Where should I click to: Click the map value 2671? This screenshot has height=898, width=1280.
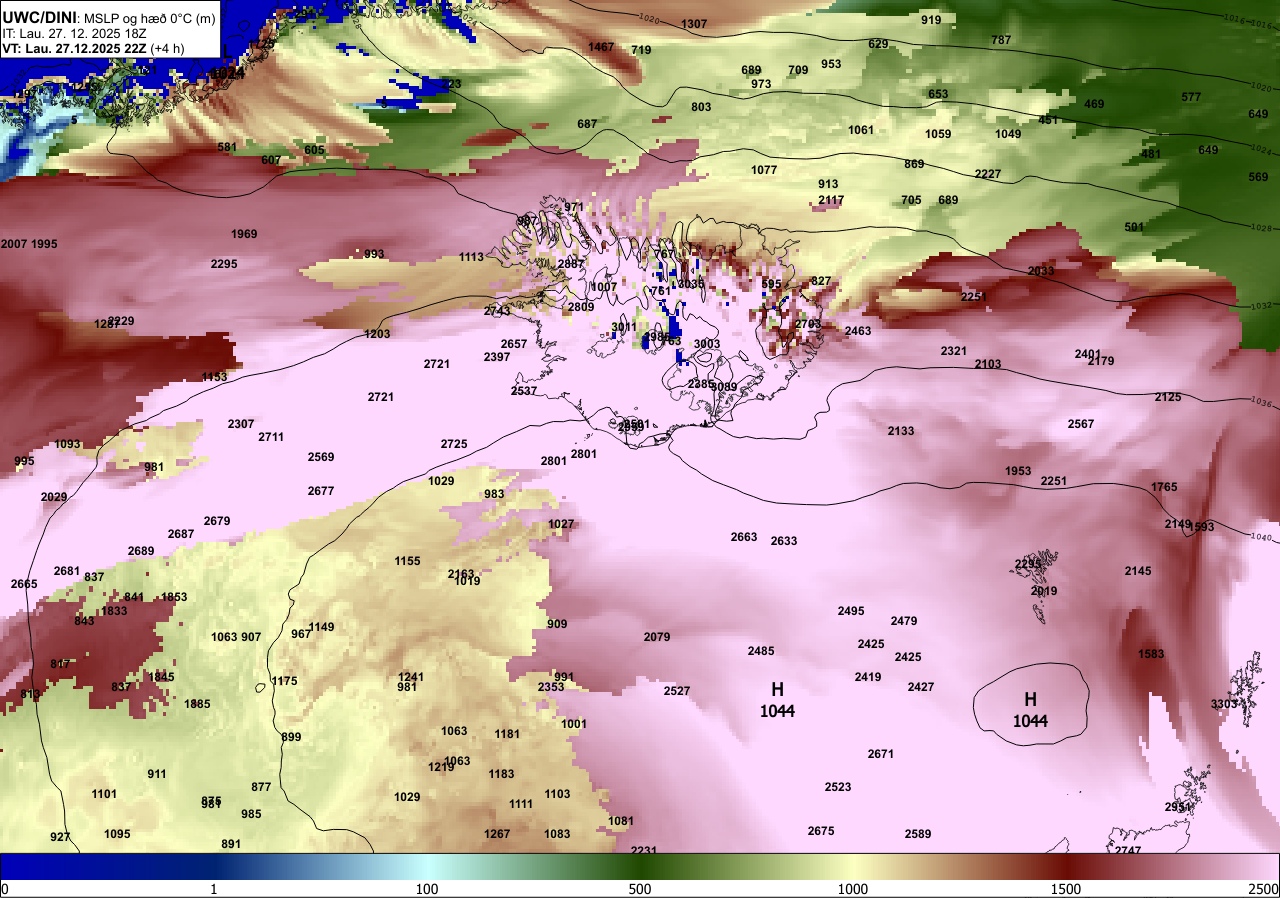881,754
